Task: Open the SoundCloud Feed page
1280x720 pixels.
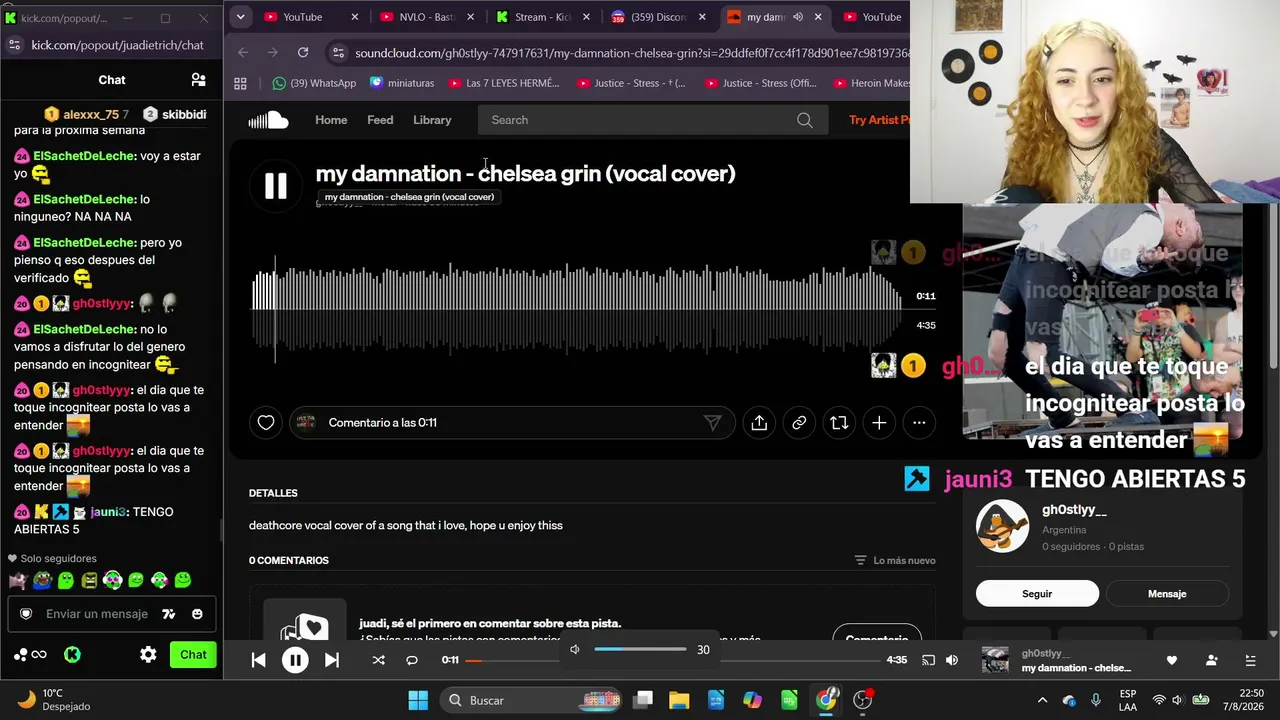Action: click(380, 120)
